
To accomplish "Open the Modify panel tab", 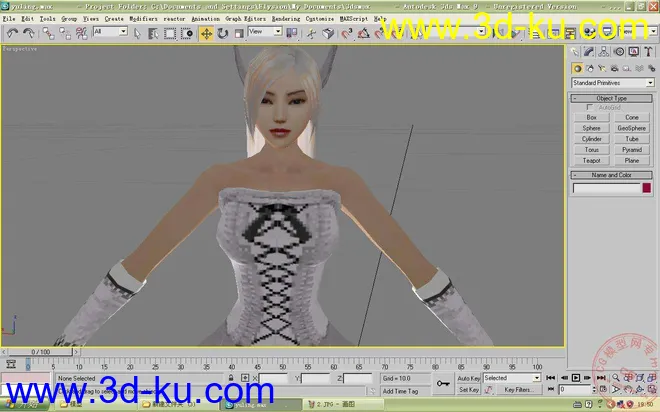I will [x=589, y=52].
